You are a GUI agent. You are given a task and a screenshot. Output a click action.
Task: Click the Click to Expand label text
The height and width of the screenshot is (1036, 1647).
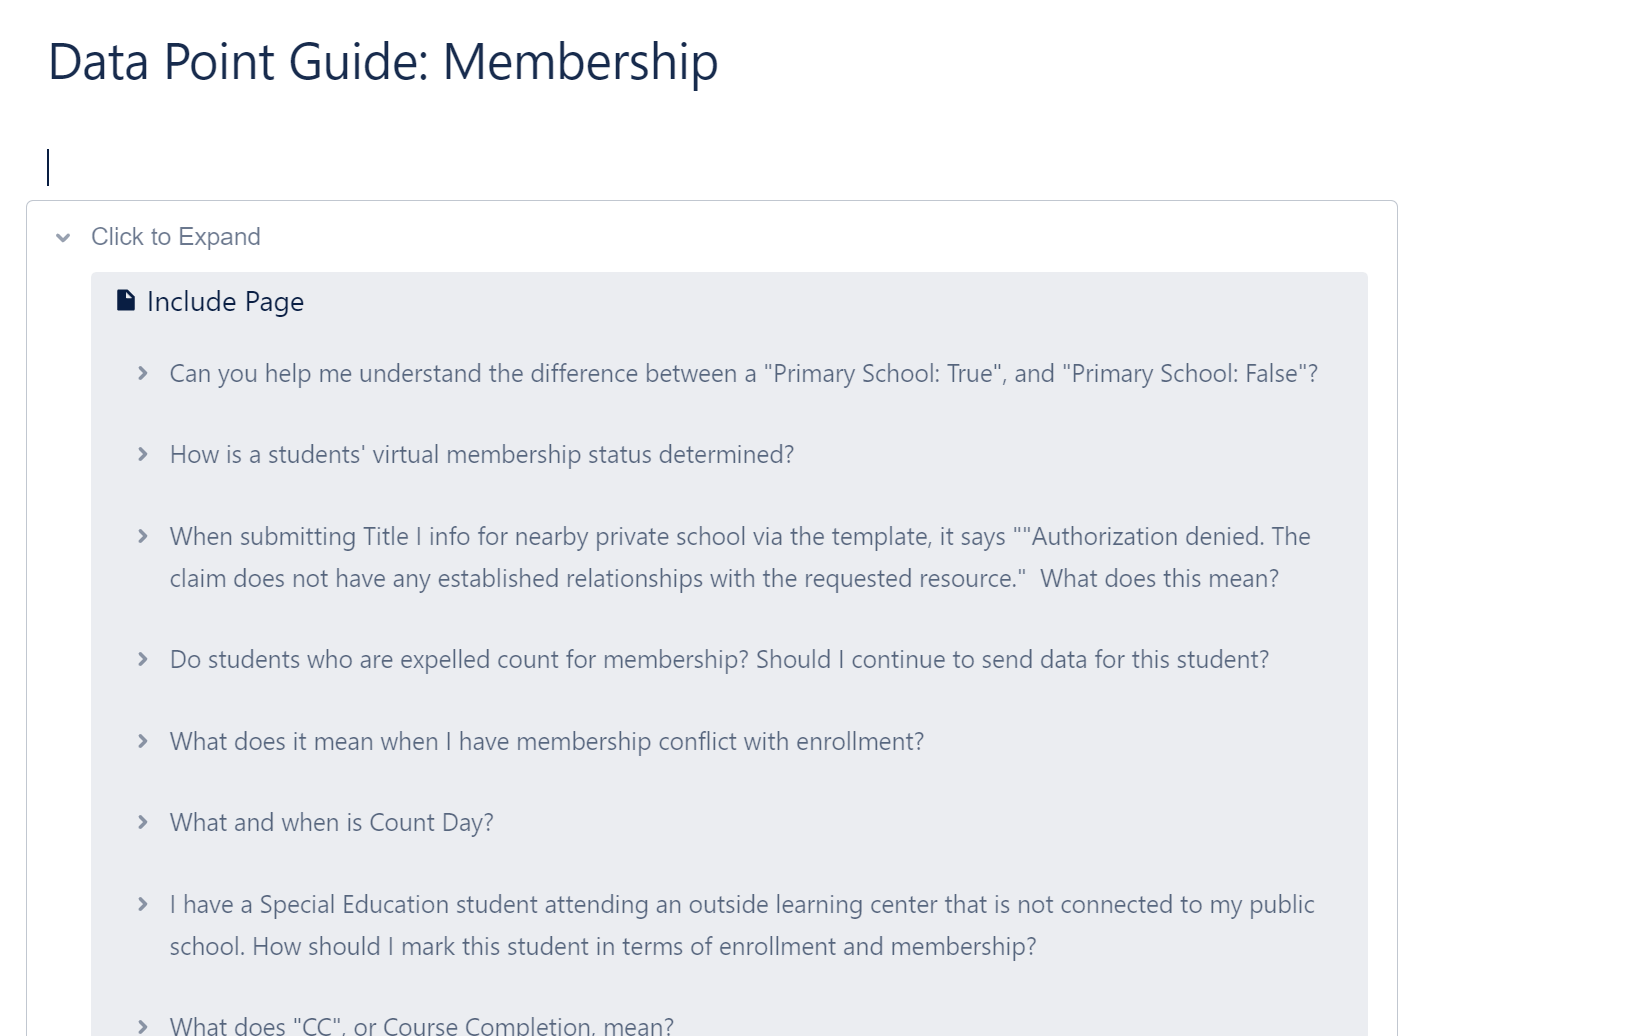click(x=176, y=237)
